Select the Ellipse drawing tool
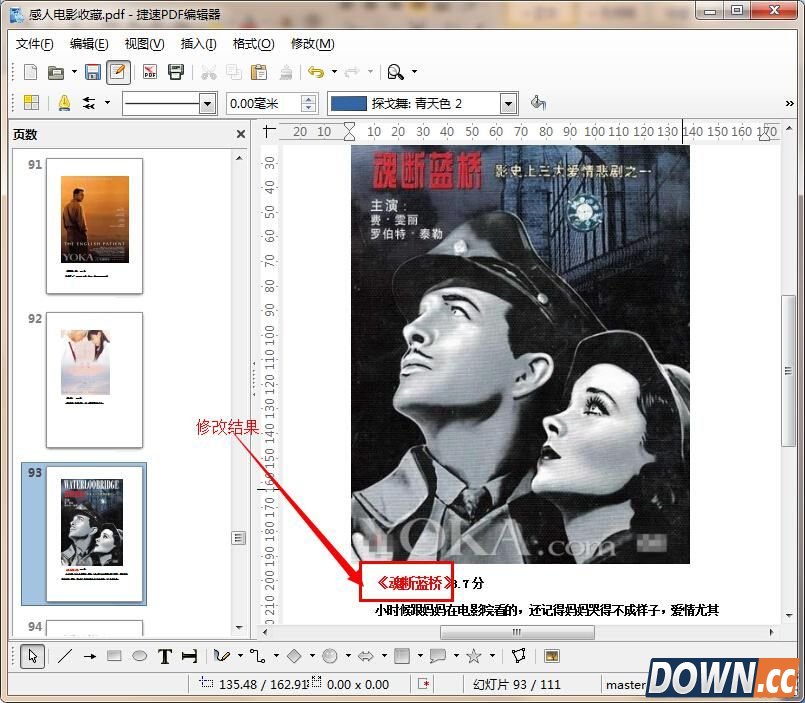 140,656
